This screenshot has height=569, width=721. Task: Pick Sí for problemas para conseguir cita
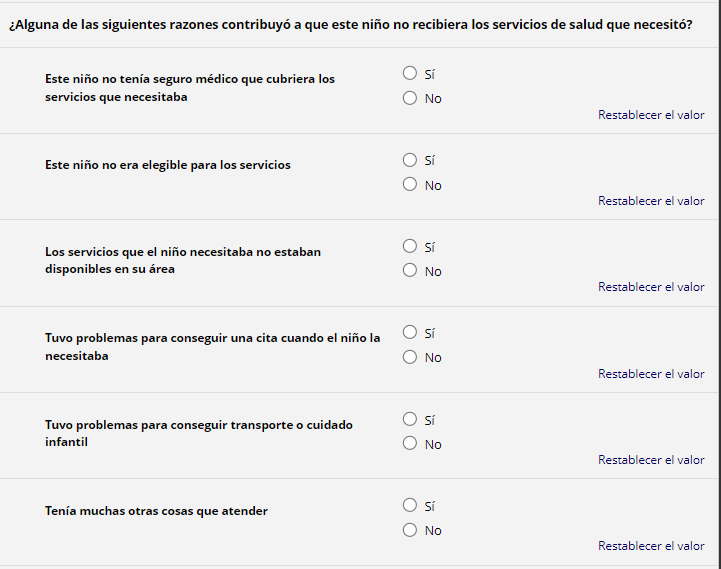(409, 332)
